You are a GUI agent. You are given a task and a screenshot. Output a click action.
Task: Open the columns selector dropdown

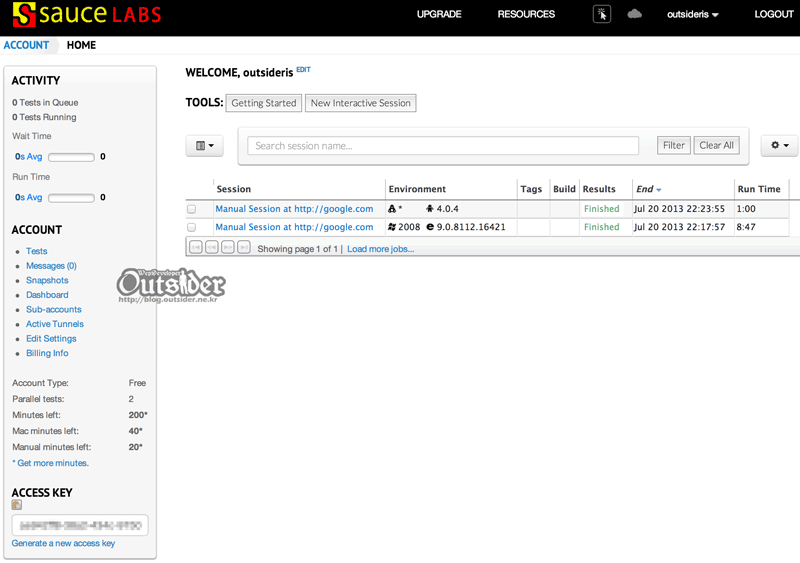[205, 145]
